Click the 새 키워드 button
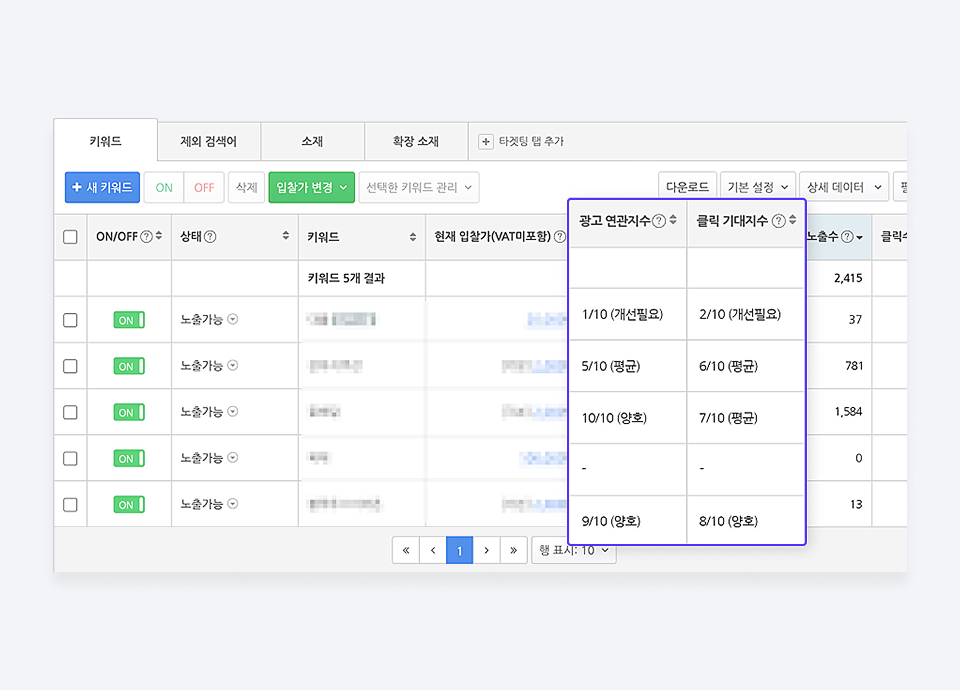Image resolution: width=960 pixels, height=690 pixels. pyautogui.click(x=101, y=187)
